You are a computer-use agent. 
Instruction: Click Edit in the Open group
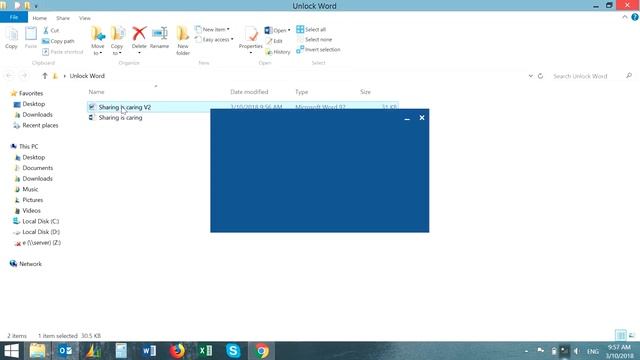274,41
